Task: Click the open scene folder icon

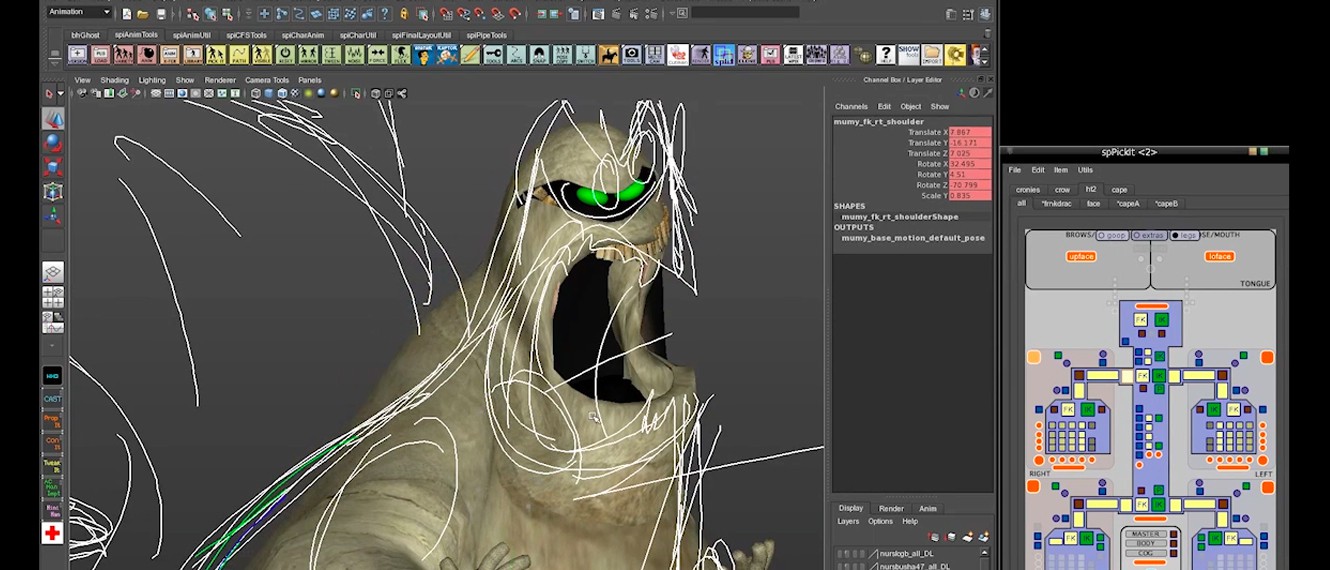Action: pyautogui.click(x=144, y=14)
